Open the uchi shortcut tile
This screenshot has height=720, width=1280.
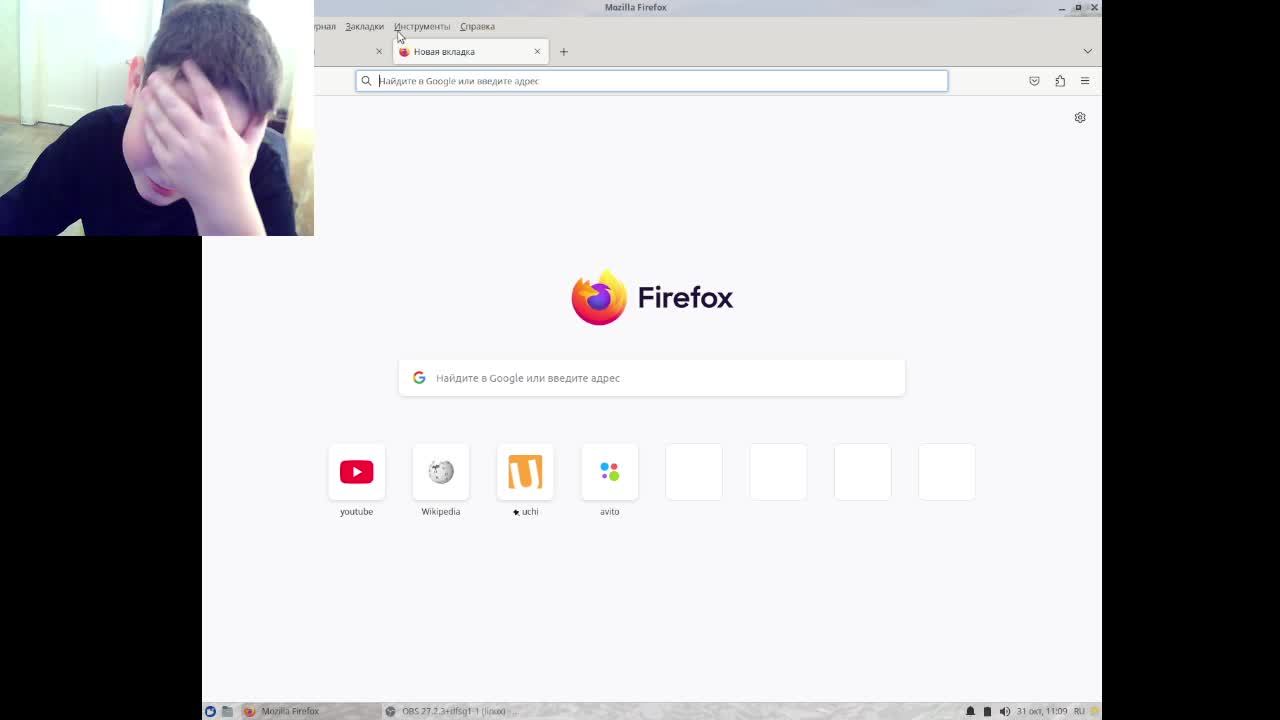(525, 472)
